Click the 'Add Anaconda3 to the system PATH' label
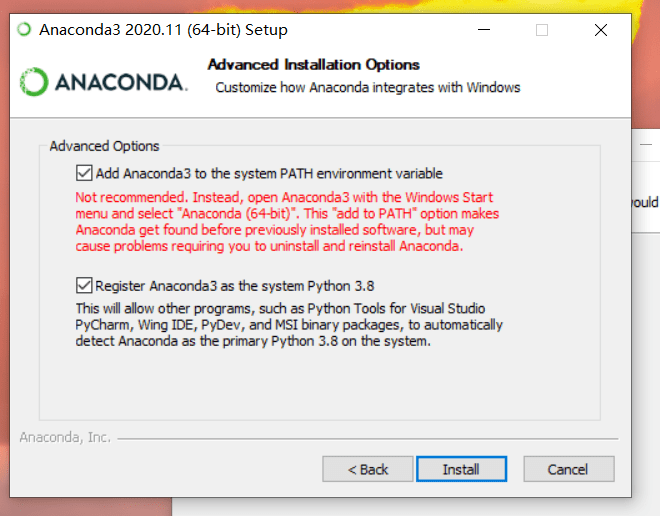 tap(269, 173)
